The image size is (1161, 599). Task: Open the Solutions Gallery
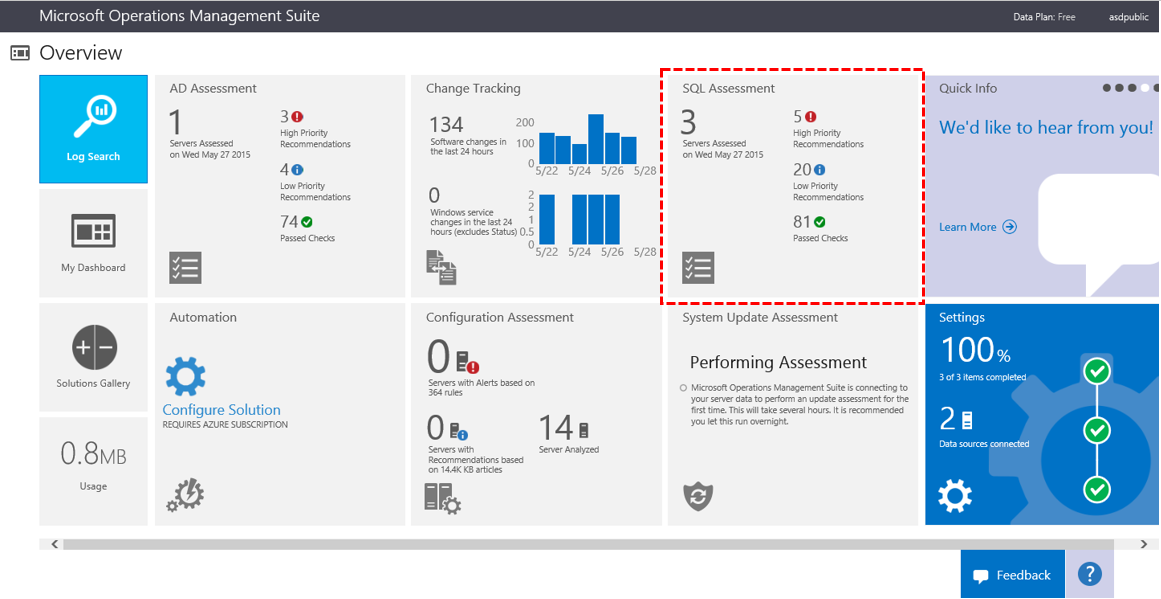[93, 357]
